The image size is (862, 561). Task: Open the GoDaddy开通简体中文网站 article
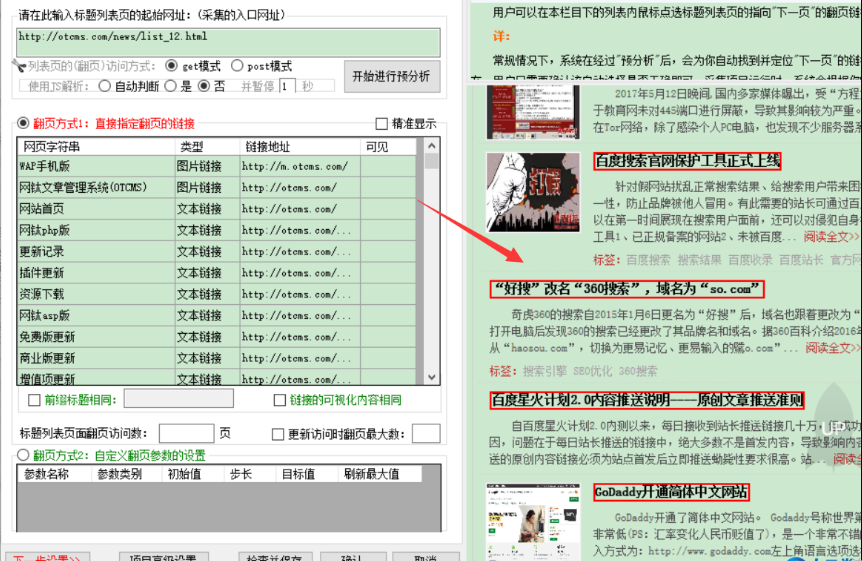click(x=671, y=492)
